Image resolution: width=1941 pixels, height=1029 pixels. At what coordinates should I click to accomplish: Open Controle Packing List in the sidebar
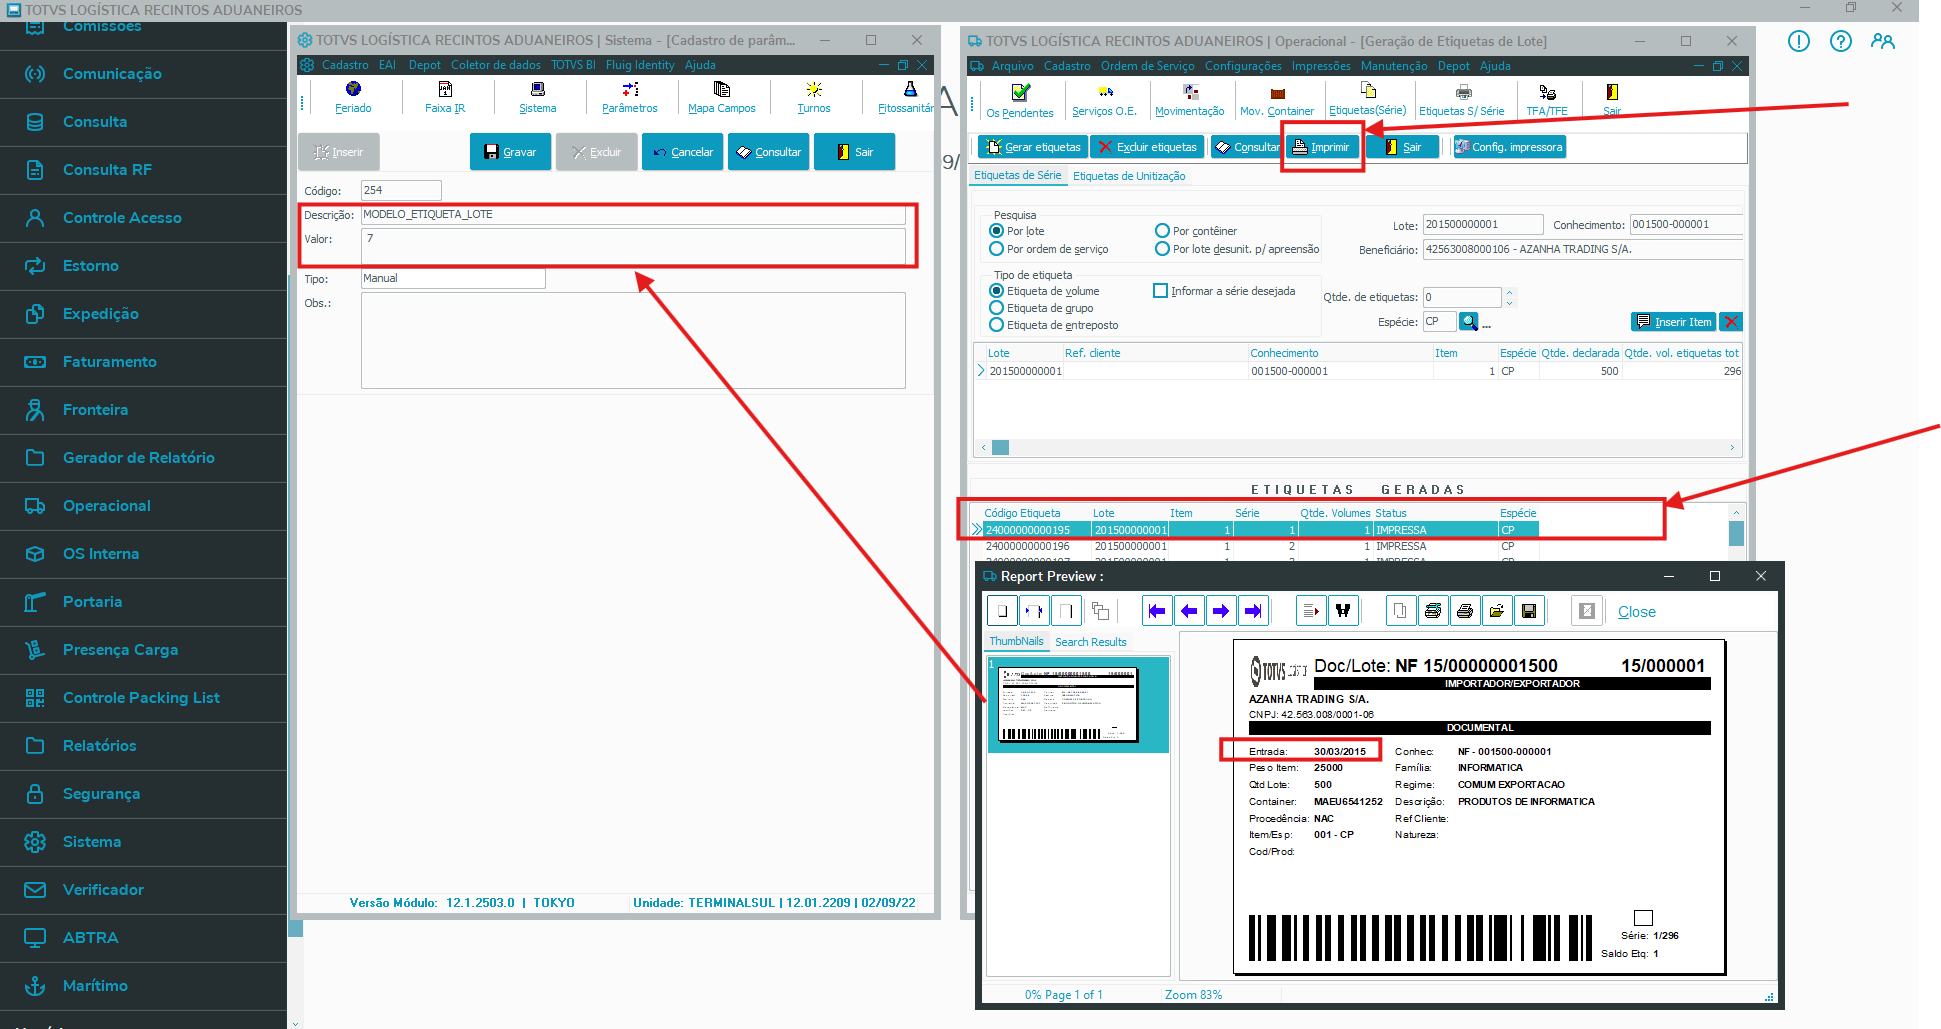143,698
